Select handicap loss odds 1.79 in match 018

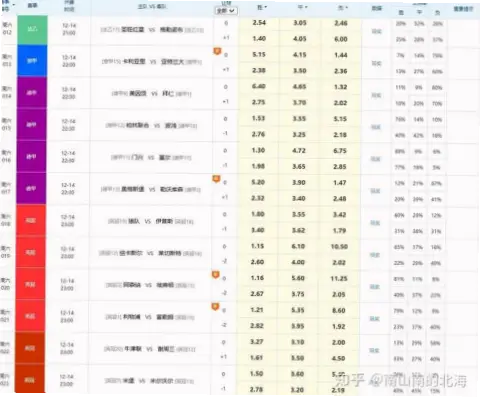point(339,230)
